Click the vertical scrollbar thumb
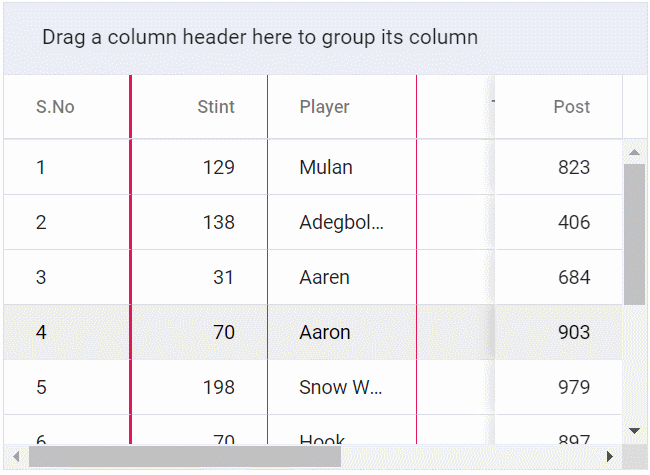The image size is (650, 475). click(x=634, y=234)
